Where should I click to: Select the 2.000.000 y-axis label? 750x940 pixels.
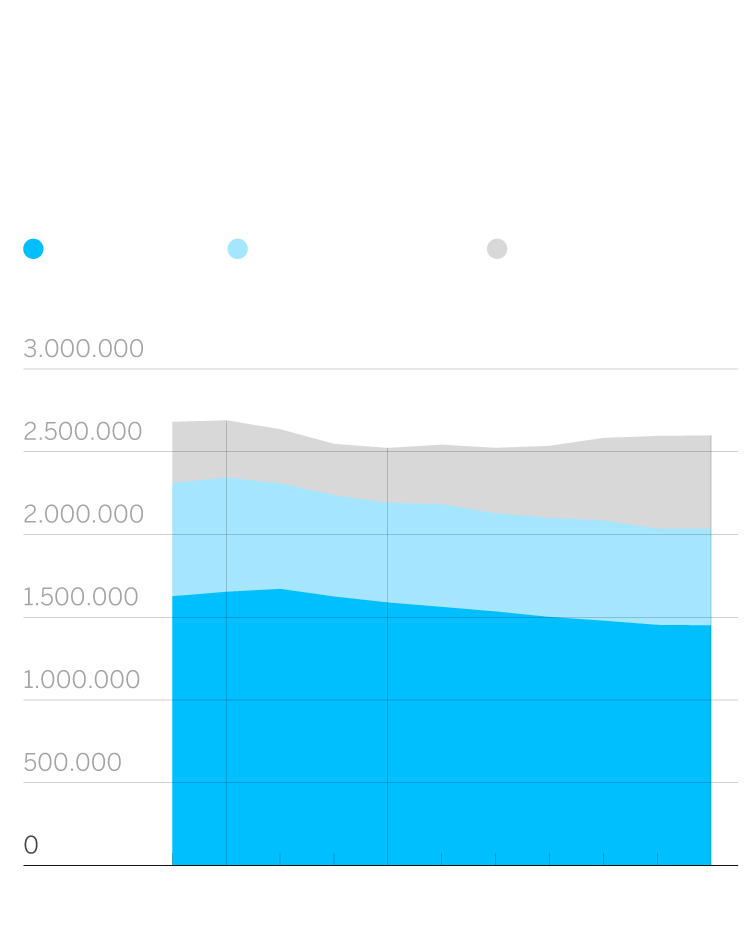pos(84,515)
